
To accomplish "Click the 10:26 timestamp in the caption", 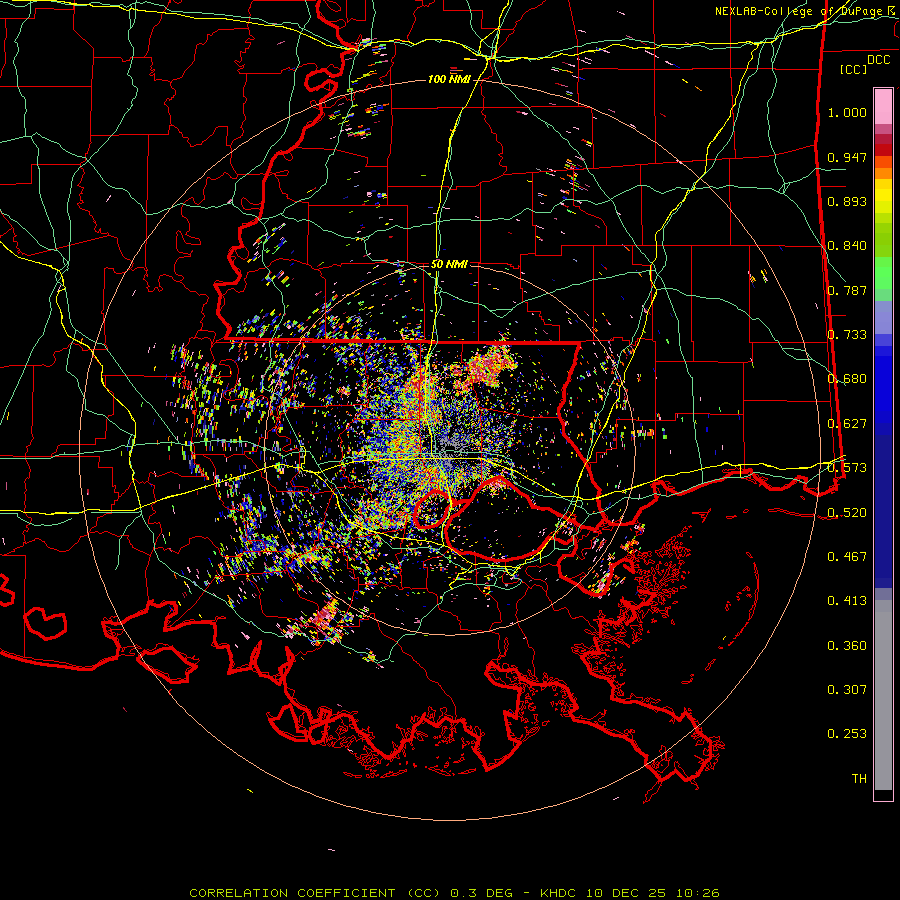I will point(697,893).
